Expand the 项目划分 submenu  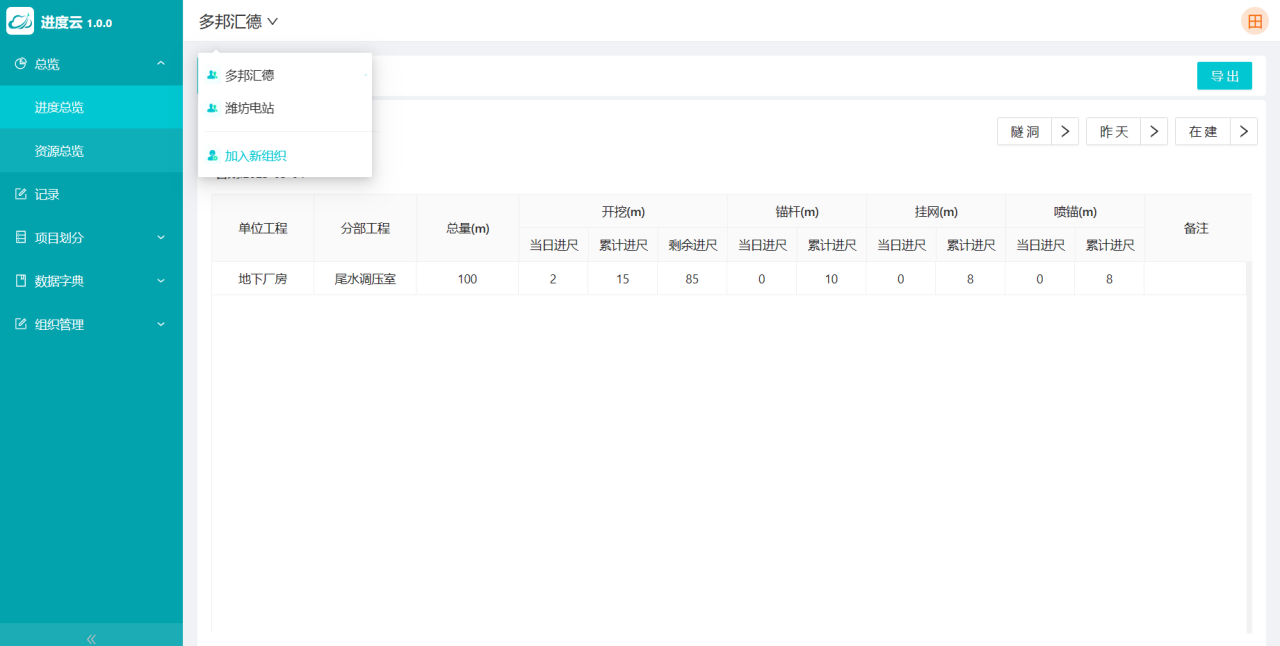[161, 238]
